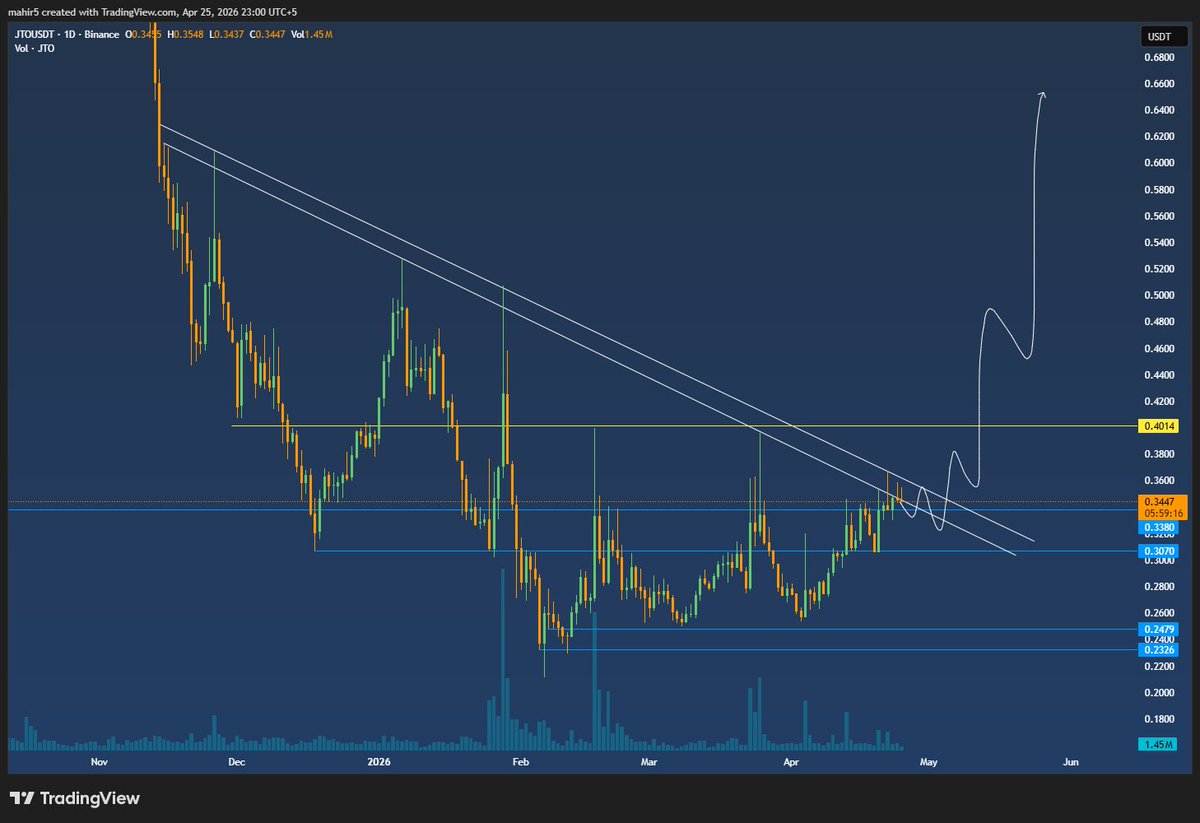The height and width of the screenshot is (823, 1200).
Task: Click the JTOUSDT symbol label
Action: click(36, 35)
